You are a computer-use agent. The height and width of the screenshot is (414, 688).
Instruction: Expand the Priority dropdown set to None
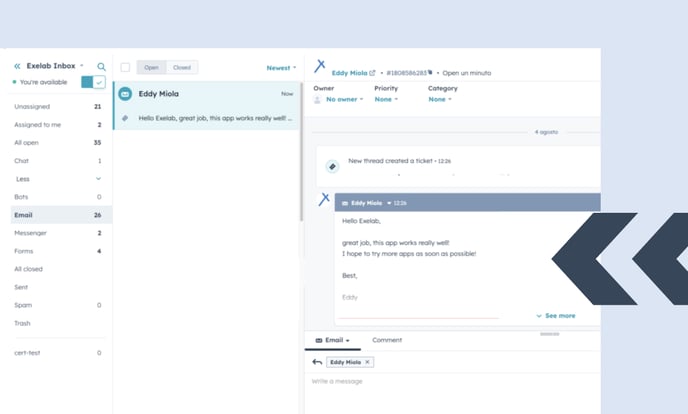386,99
